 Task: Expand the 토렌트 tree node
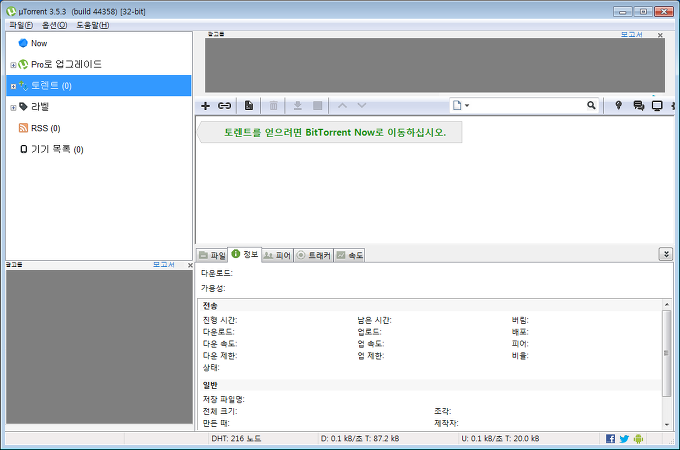tap(13, 86)
